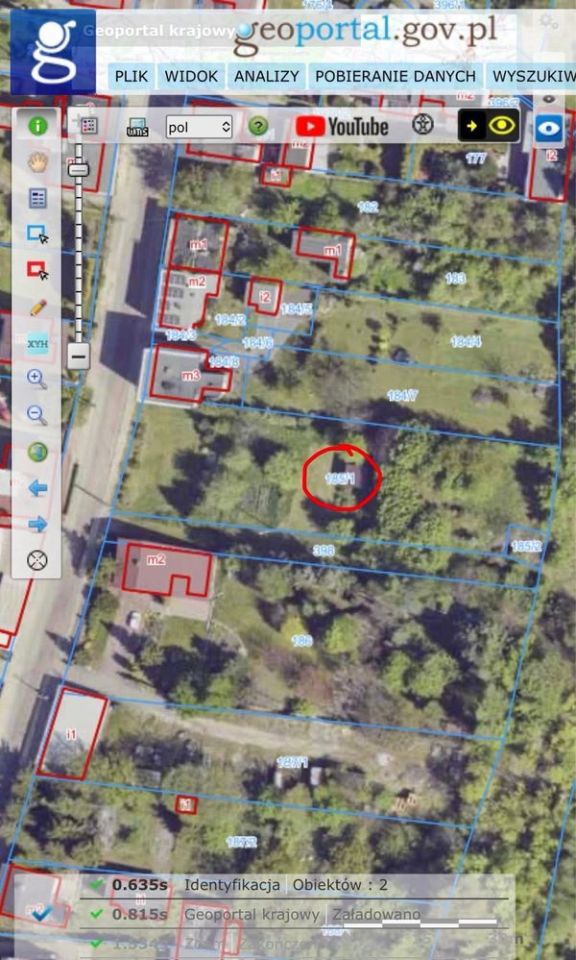Expand the POBIERANIE DANYCH menu
This screenshot has height=960, width=576.
coord(395,77)
